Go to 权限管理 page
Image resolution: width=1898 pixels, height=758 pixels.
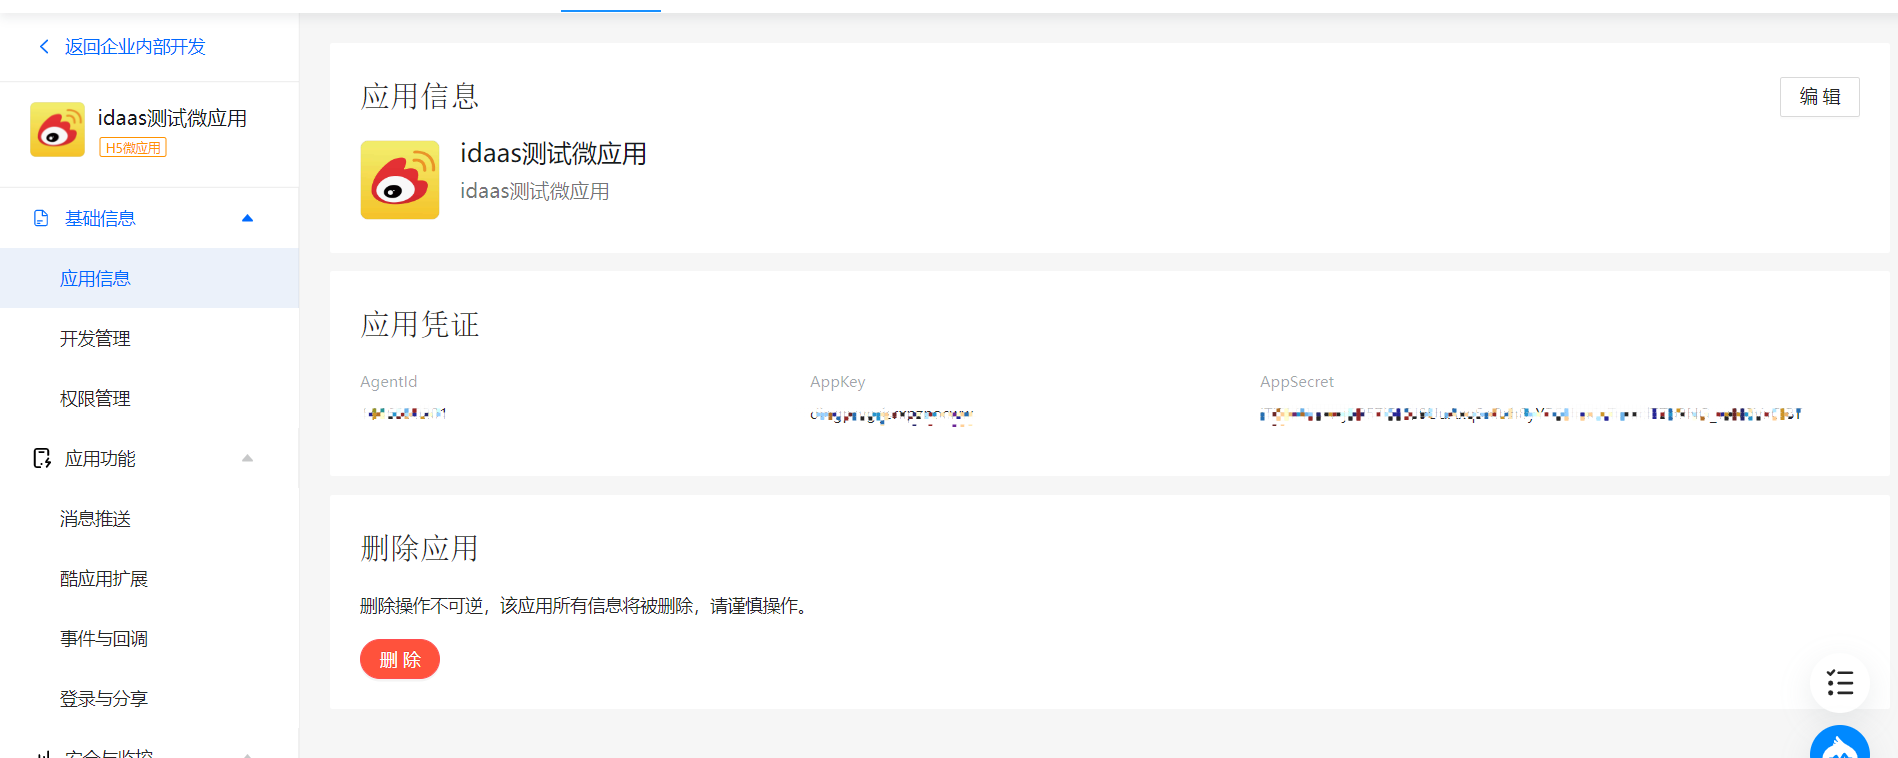[95, 399]
